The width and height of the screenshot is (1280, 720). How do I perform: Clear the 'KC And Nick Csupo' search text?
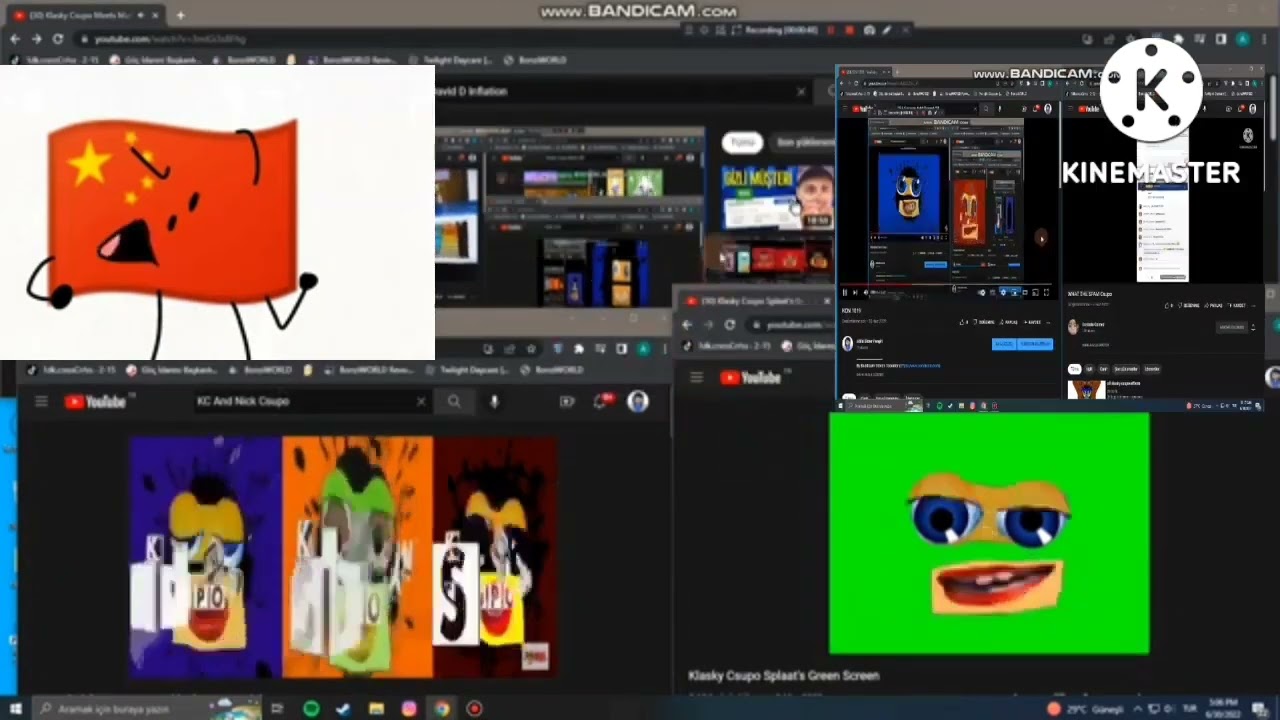tap(421, 401)
